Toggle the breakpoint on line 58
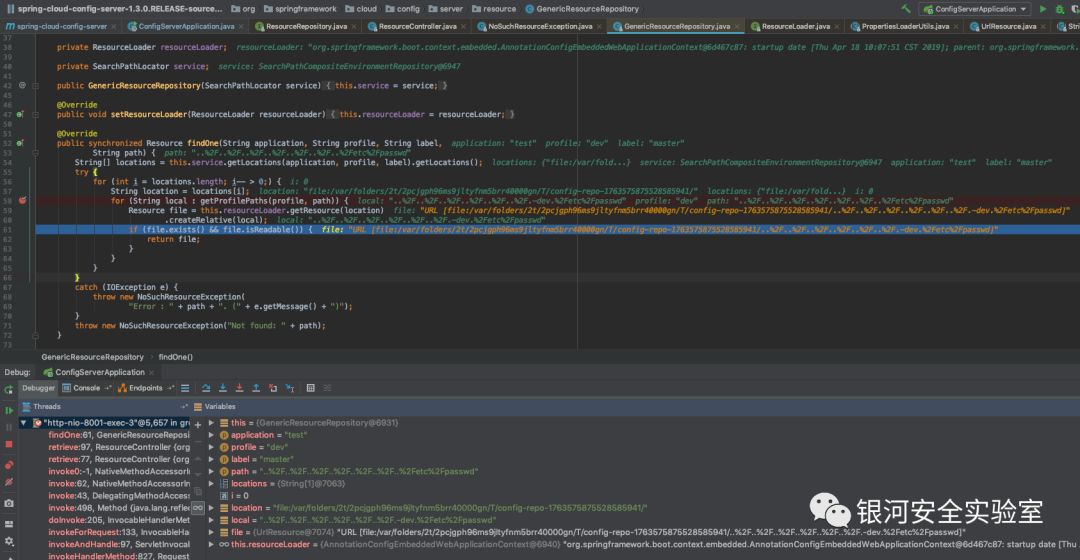 (22, 200)
